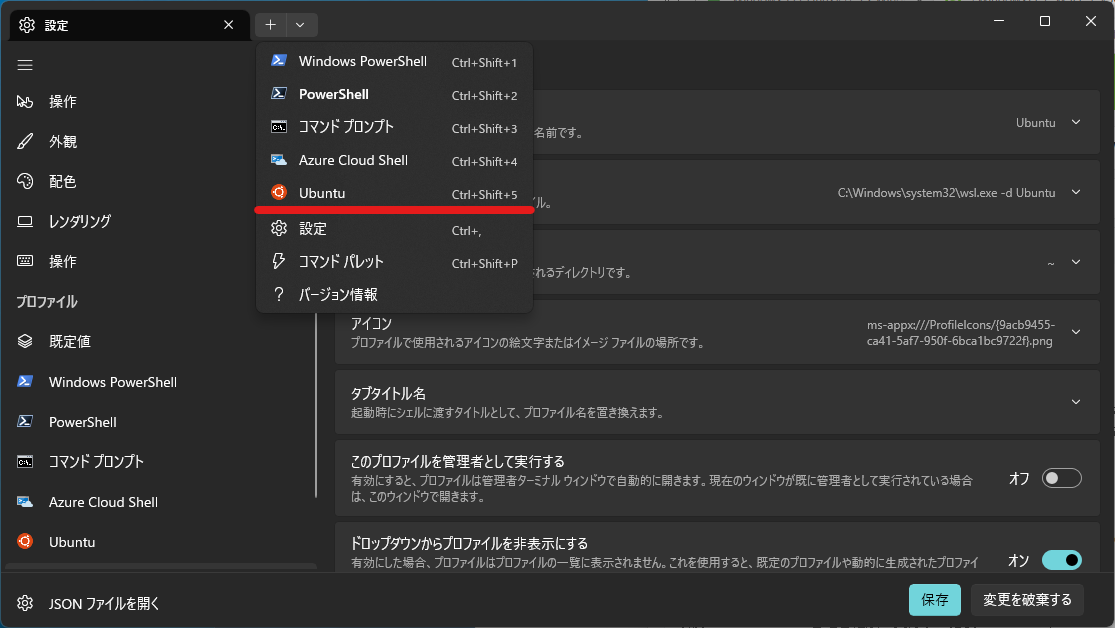This screenshot has width=1115, height=628.
Task: Minimize the Terminal window
Action: pyautogui.click(x=999, y=21)
